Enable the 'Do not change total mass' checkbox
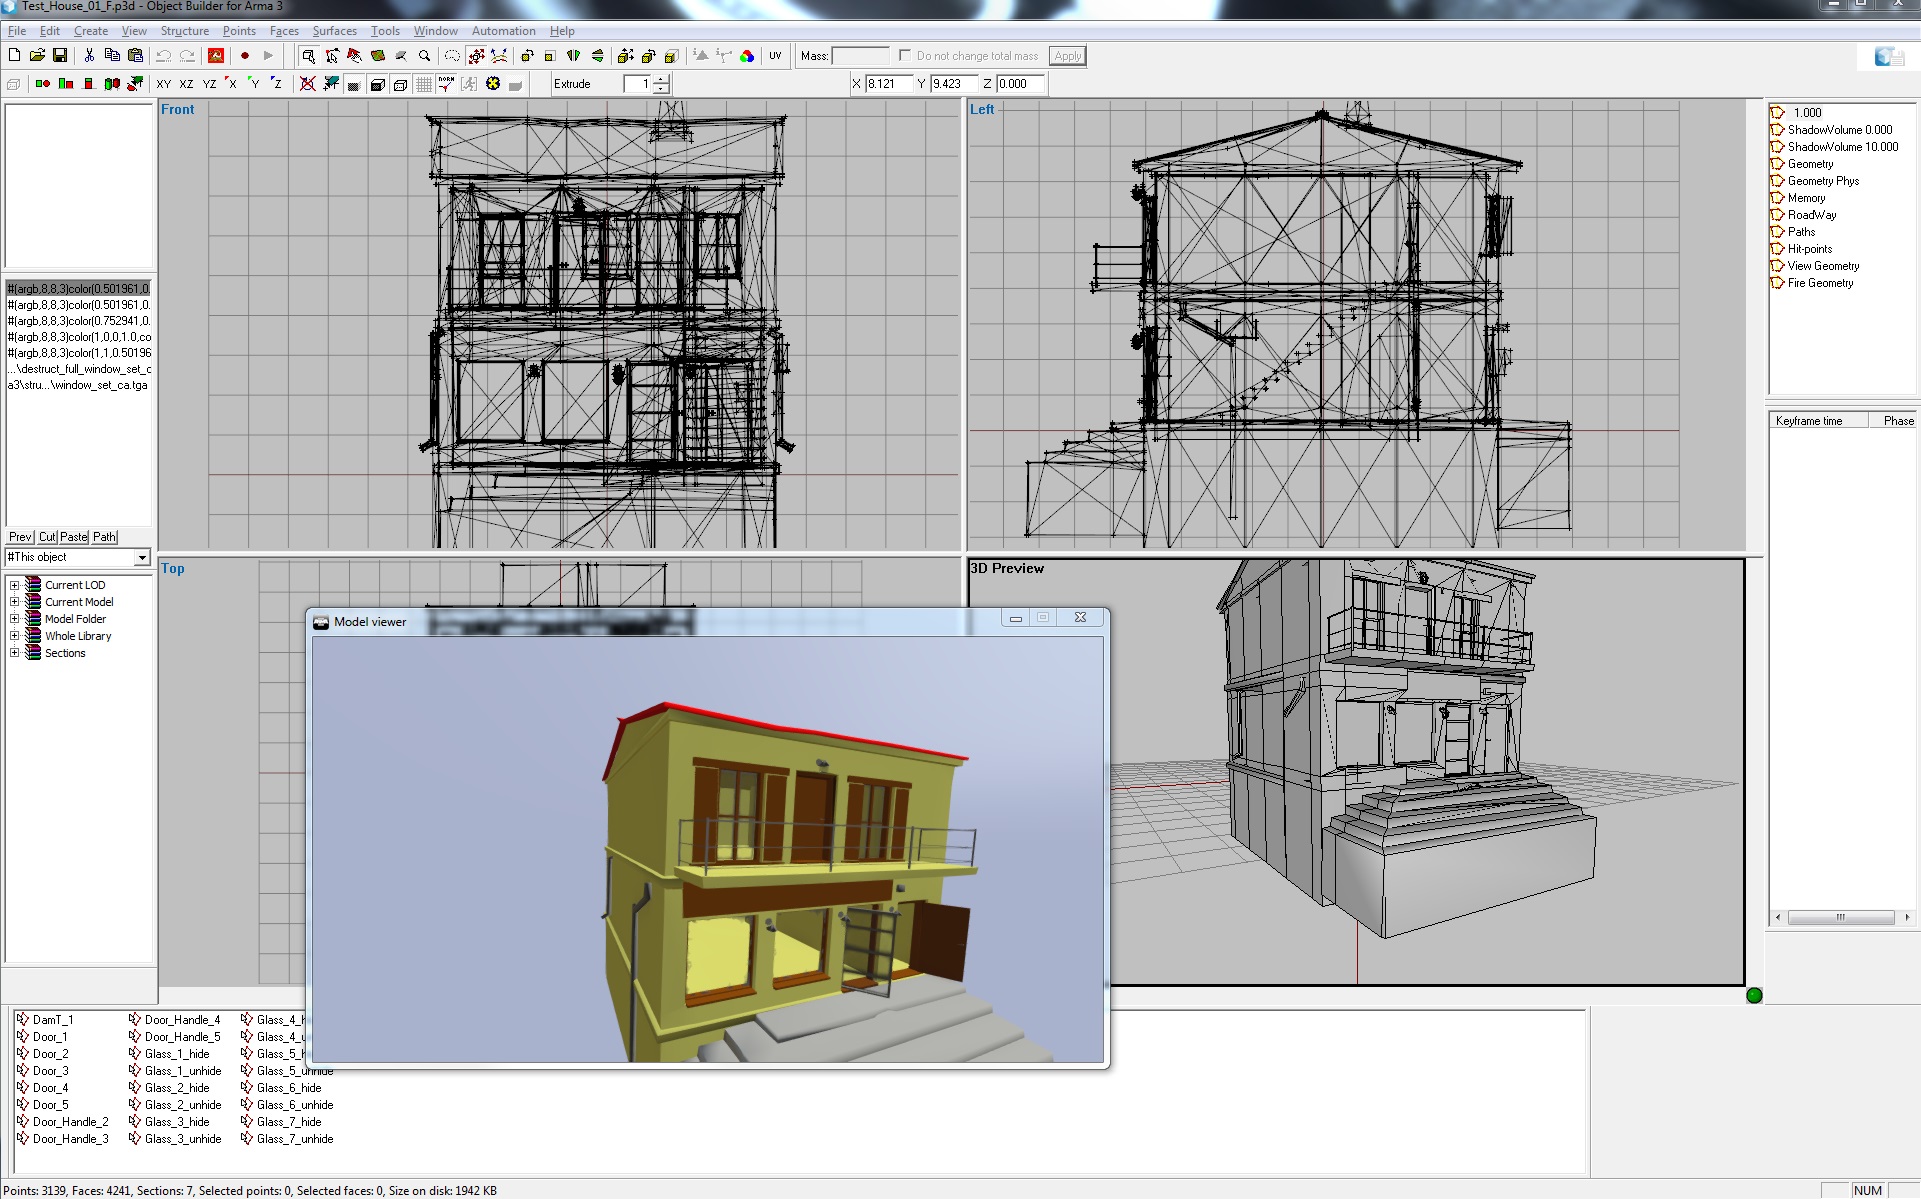Screen dimensions: 1921x1199 [903, 56]
